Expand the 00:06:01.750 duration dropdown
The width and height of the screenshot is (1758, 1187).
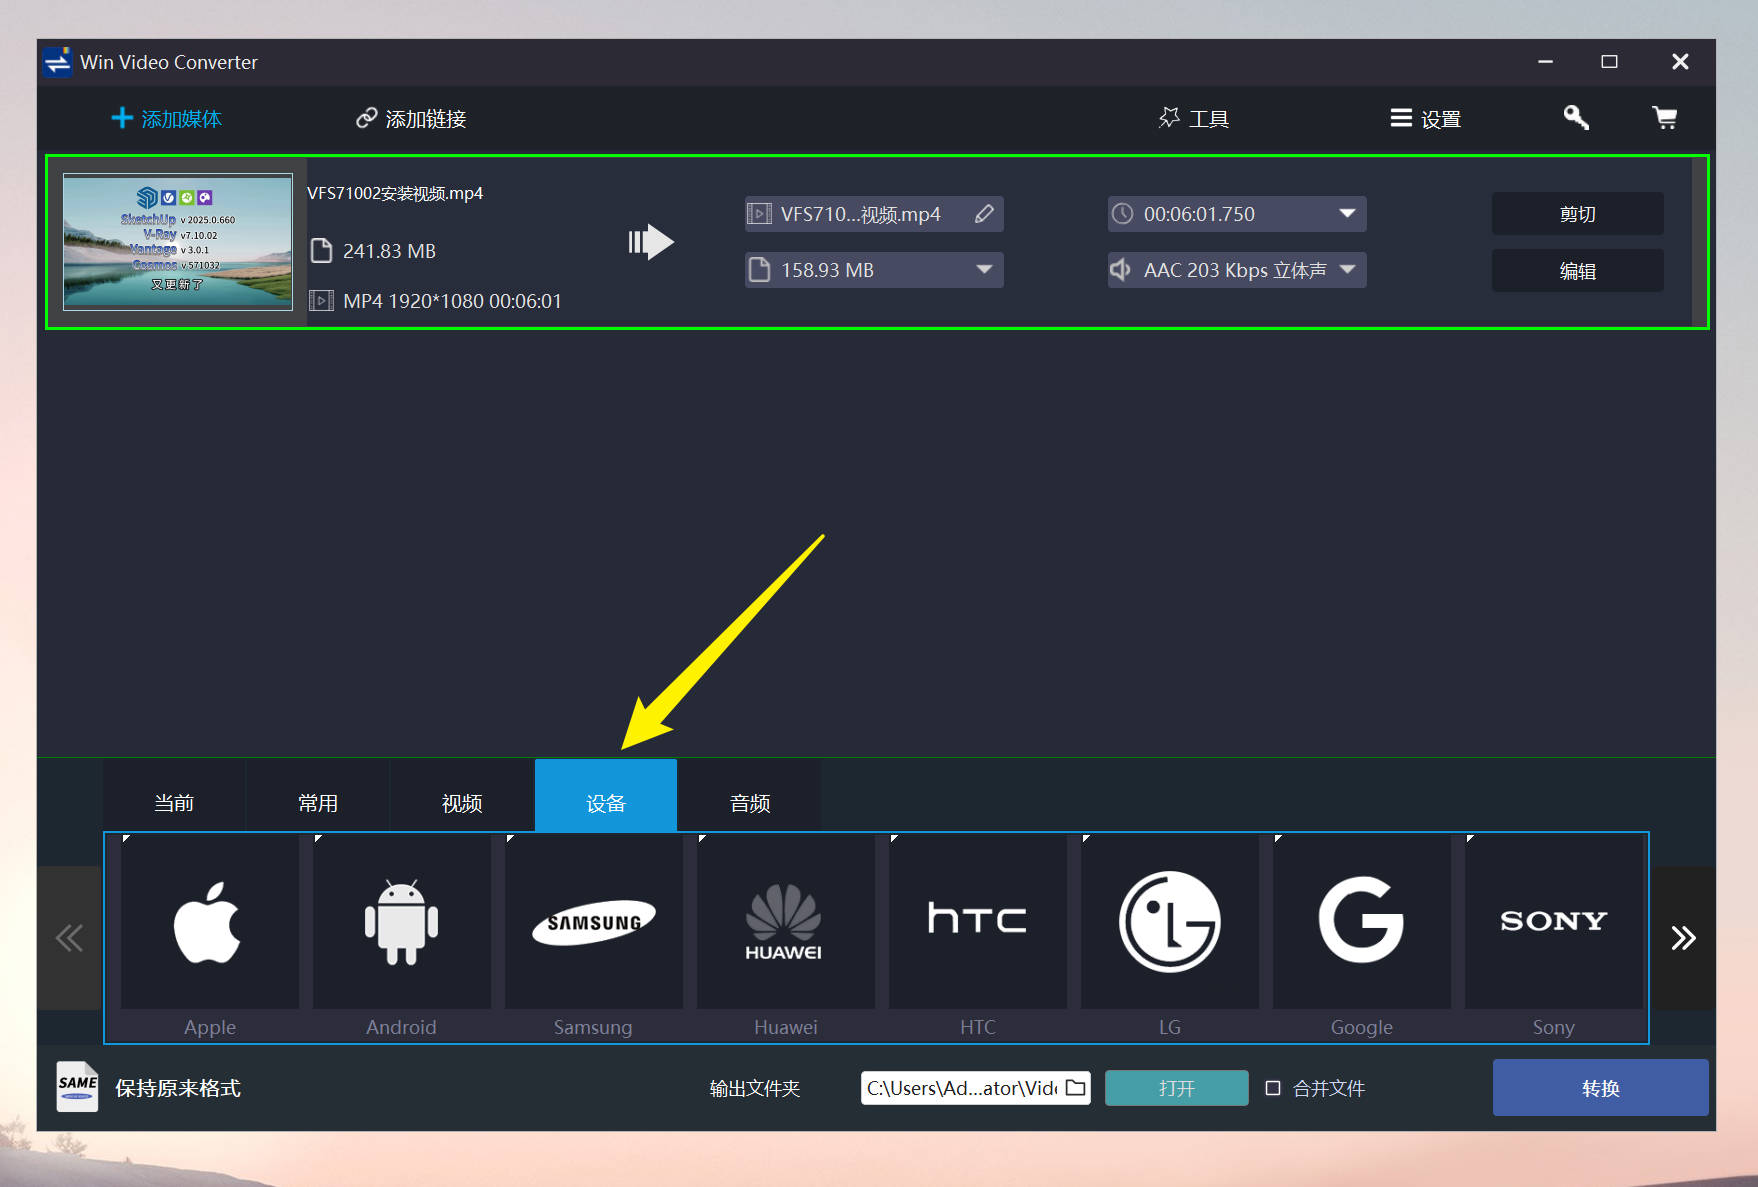tap(1347, 214)
